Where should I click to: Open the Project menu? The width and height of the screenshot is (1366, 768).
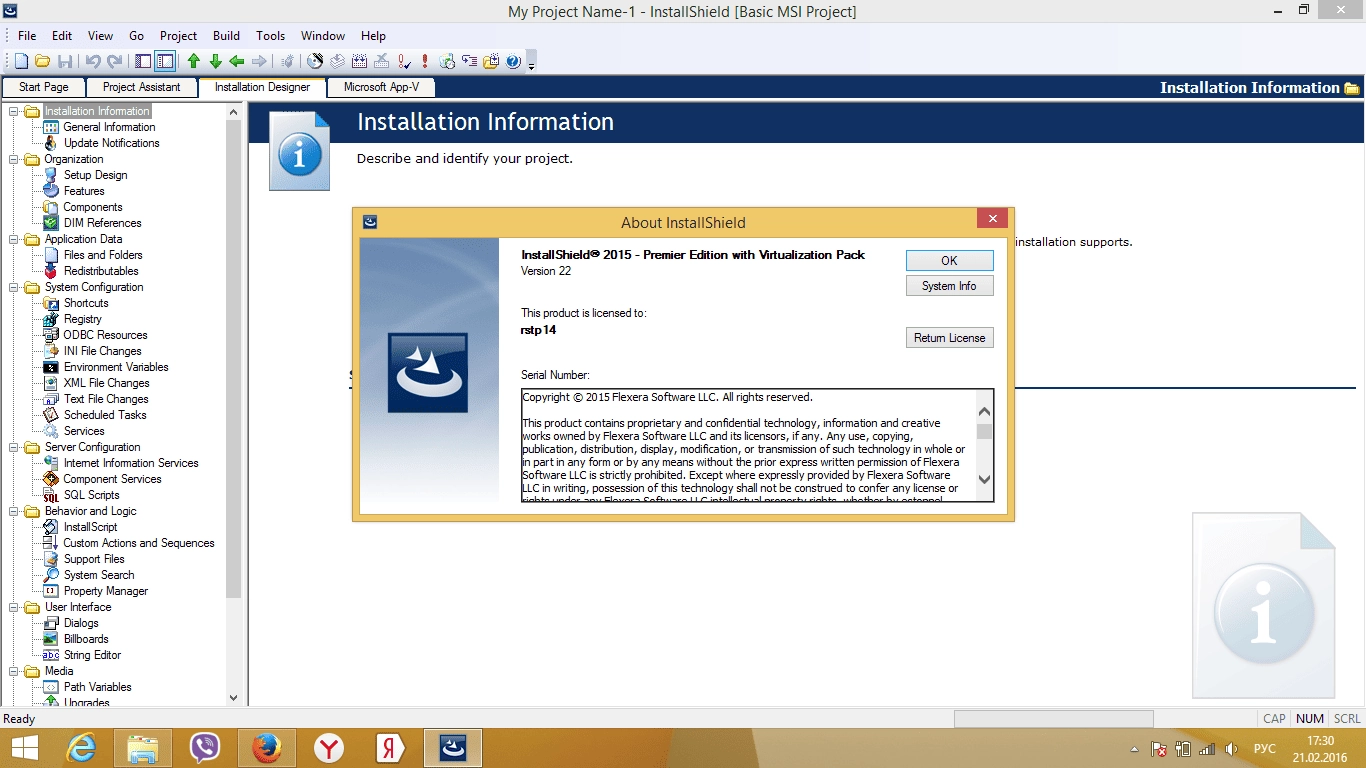pos(178,35)
